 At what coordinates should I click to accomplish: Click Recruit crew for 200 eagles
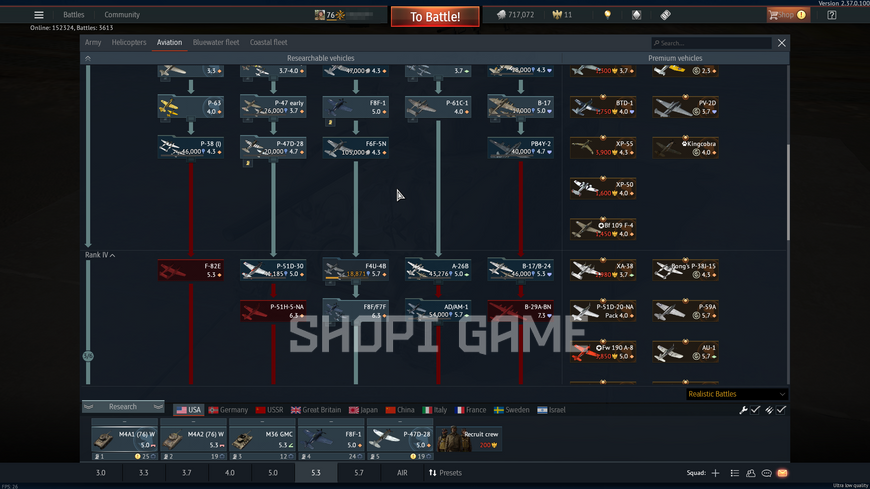tap(469, 438)
